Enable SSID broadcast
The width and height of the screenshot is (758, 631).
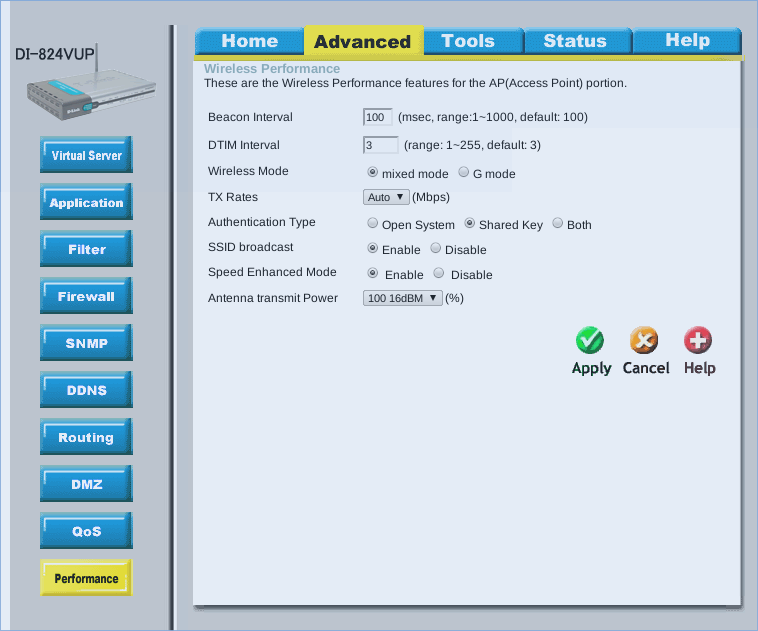(372, 248)
